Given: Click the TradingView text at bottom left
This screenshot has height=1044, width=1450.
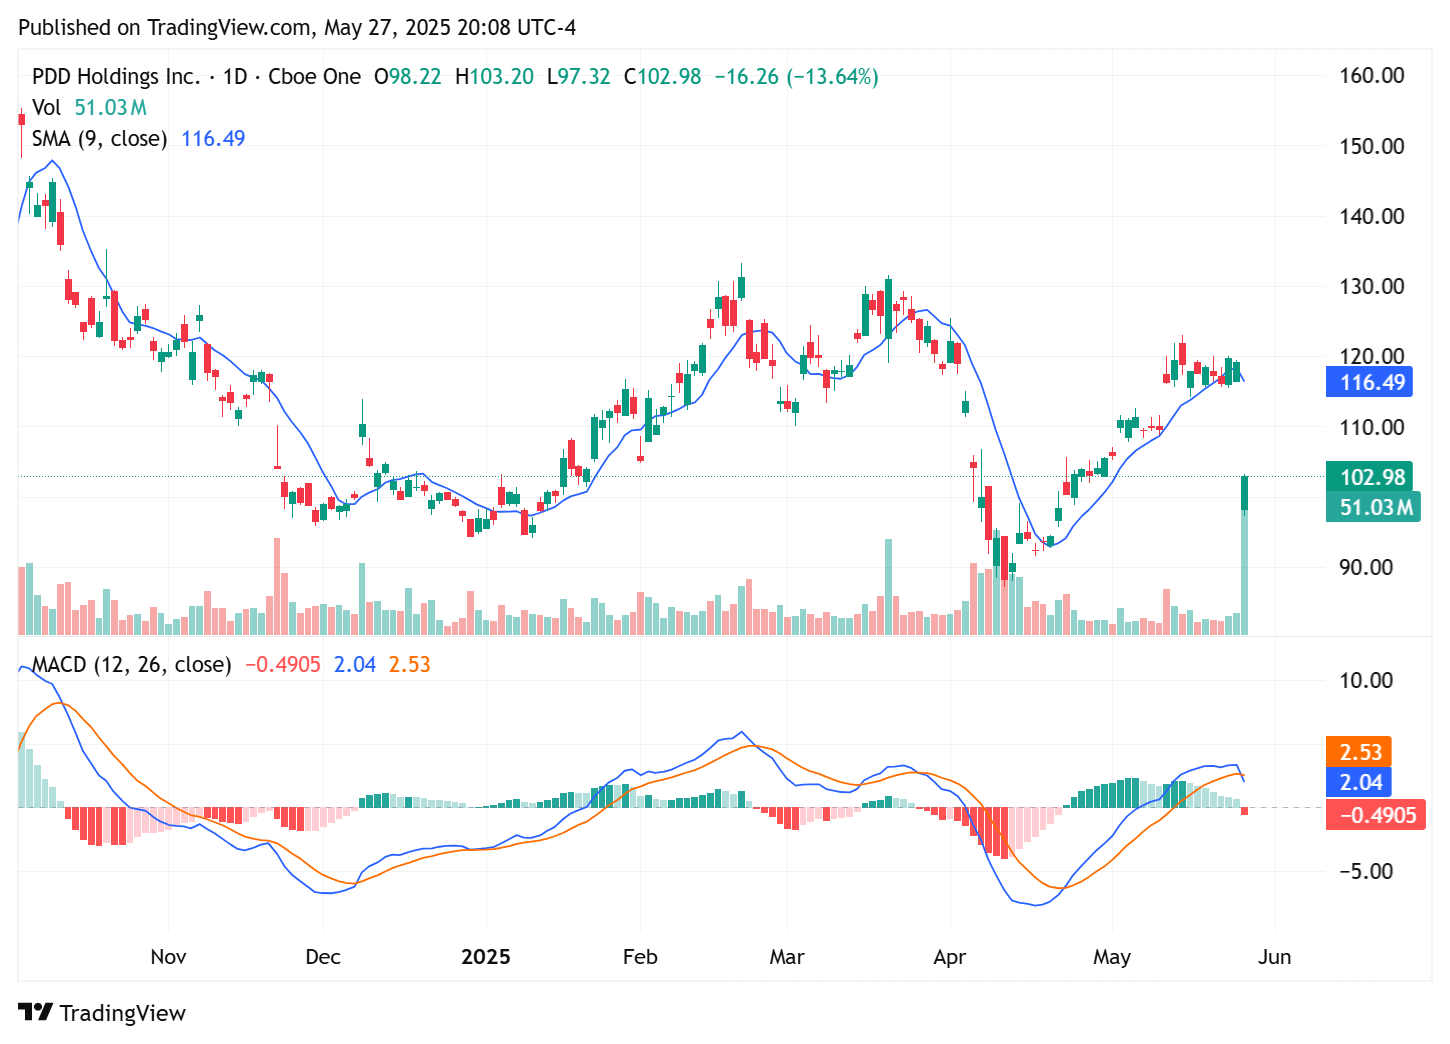Looking at the screenshot, I should (x=122, y=1013).
